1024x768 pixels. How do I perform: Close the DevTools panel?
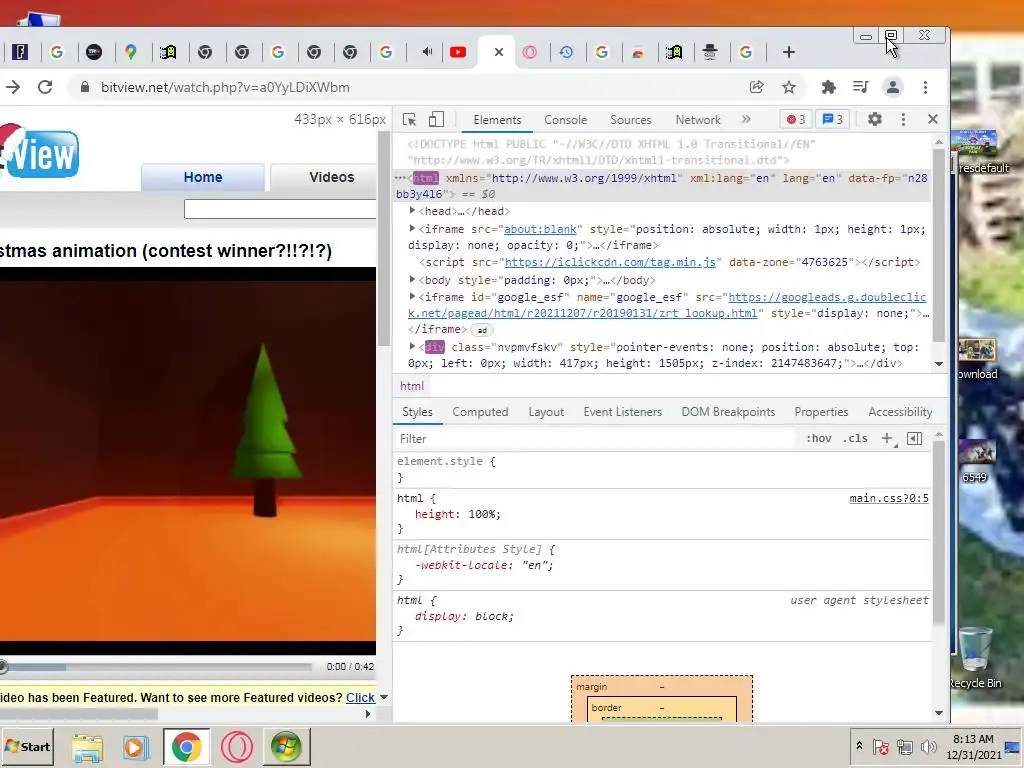pyautogui.click(x=933, y=119)
